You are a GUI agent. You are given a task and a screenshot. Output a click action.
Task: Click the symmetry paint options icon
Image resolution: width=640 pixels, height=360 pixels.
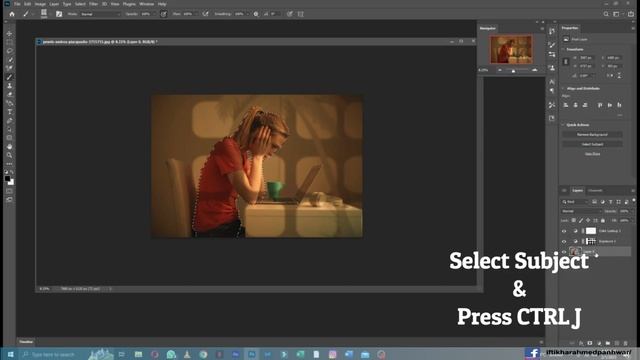click(300, 14)
